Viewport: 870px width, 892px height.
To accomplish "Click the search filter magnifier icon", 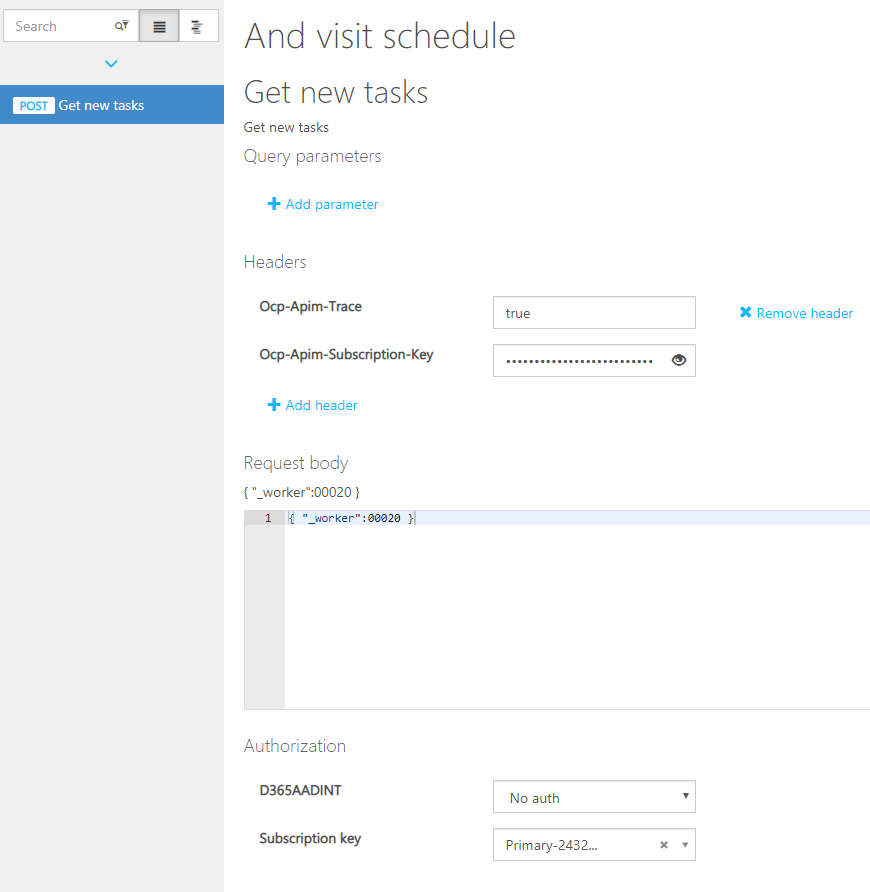I will 121,27.
